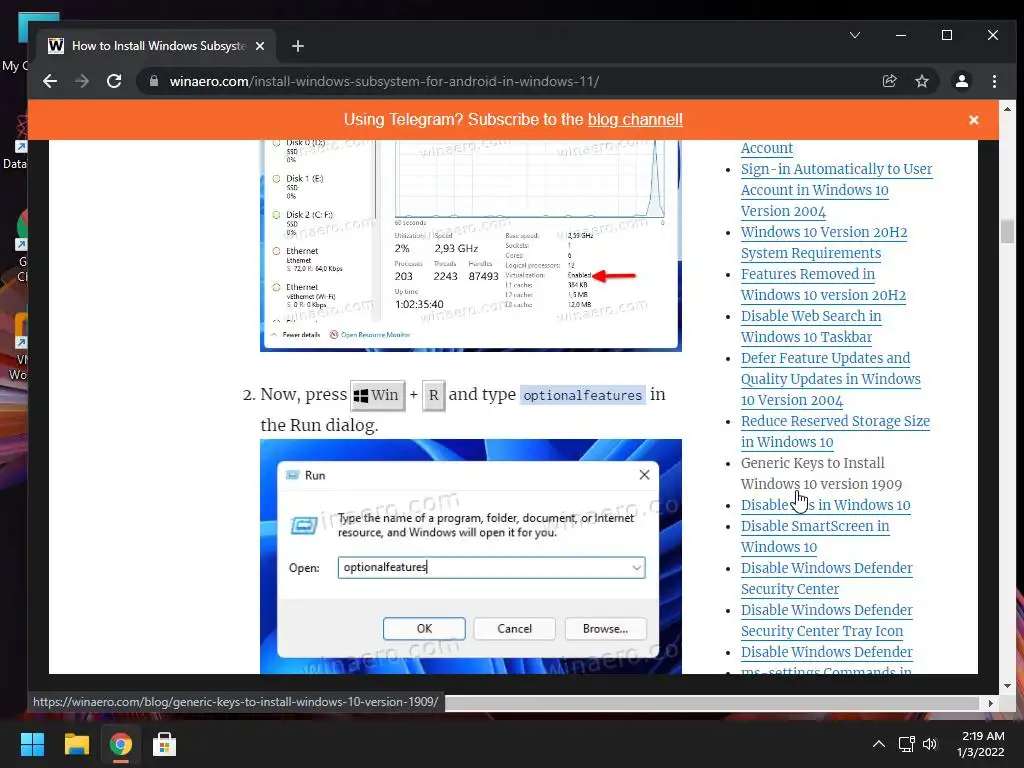Click the padlock site info icon

[x=154, y=81]
